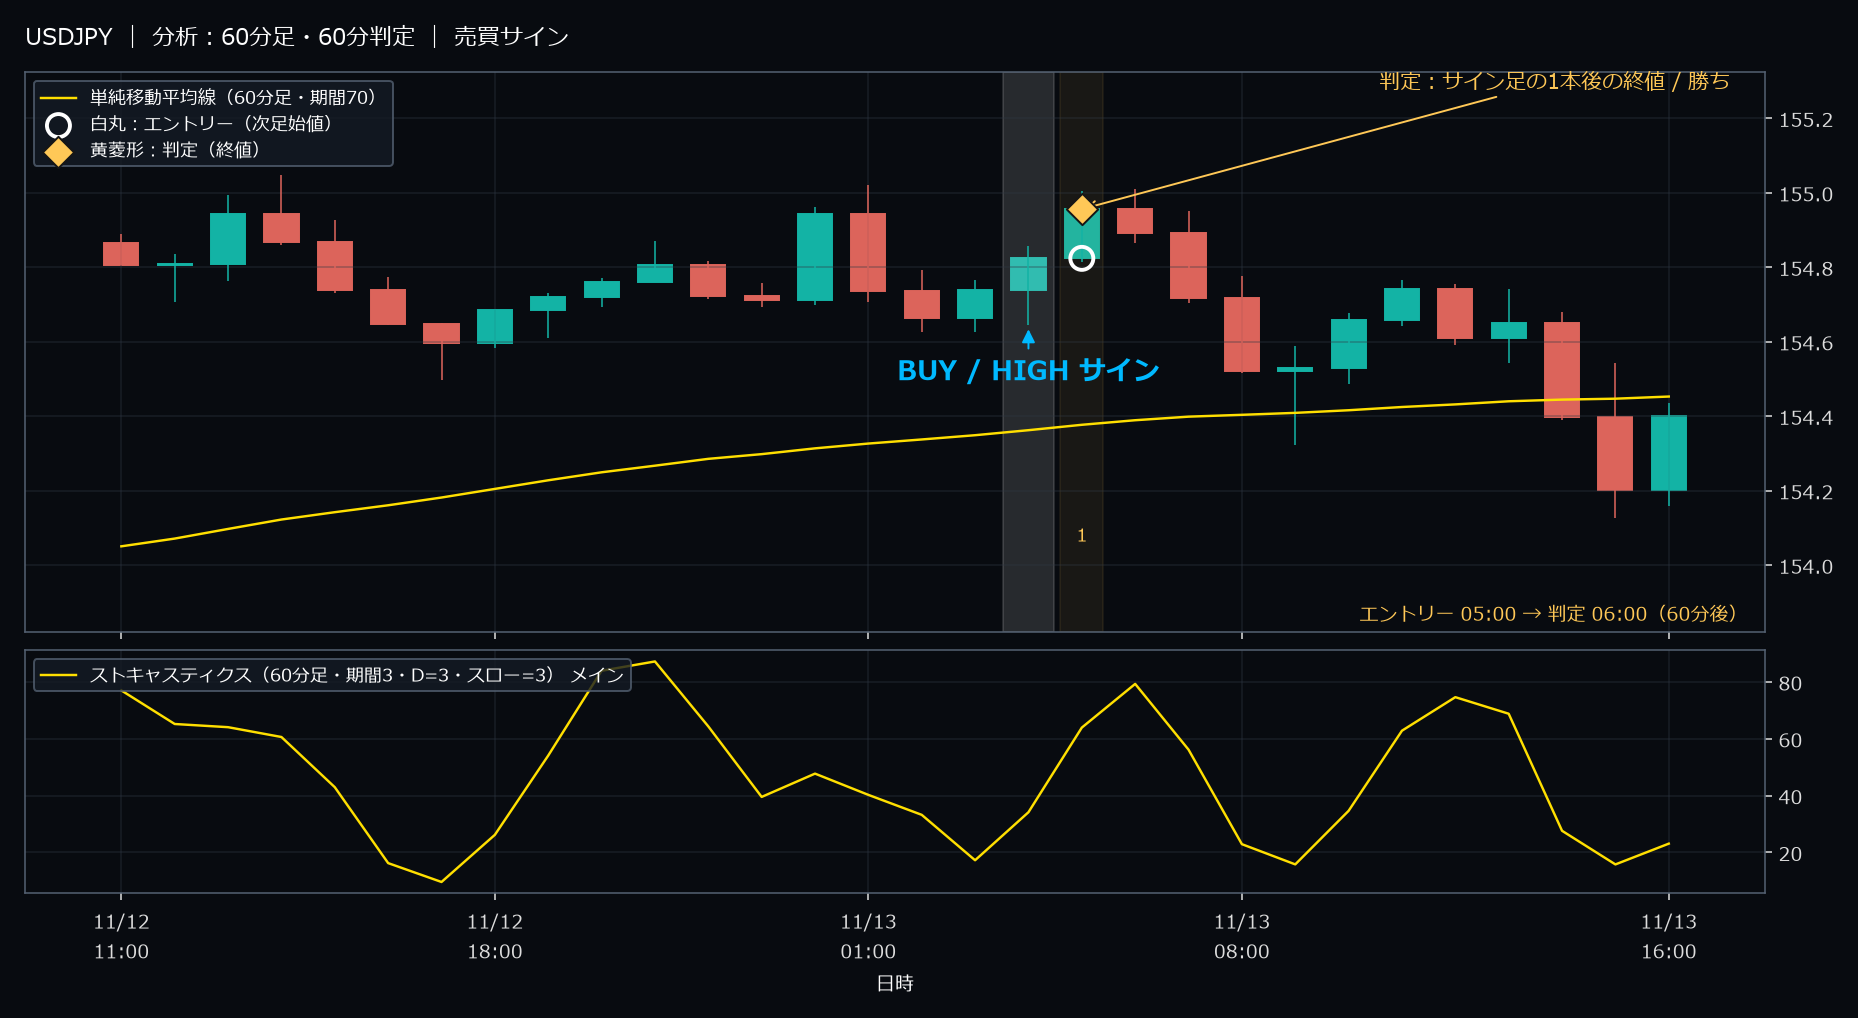Click title text 分析：60分足・60分判定
The width and height of the screenshot is (1858, 1018).
(x=283, y=37)
